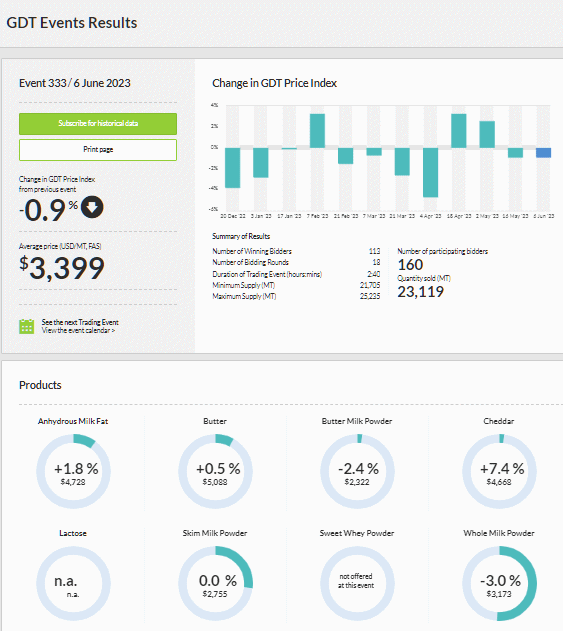Click the Lactose n.a. donut chart
The width and height of the screenshot is (563, 631).
pyautogui.click(x=73, y=583)
